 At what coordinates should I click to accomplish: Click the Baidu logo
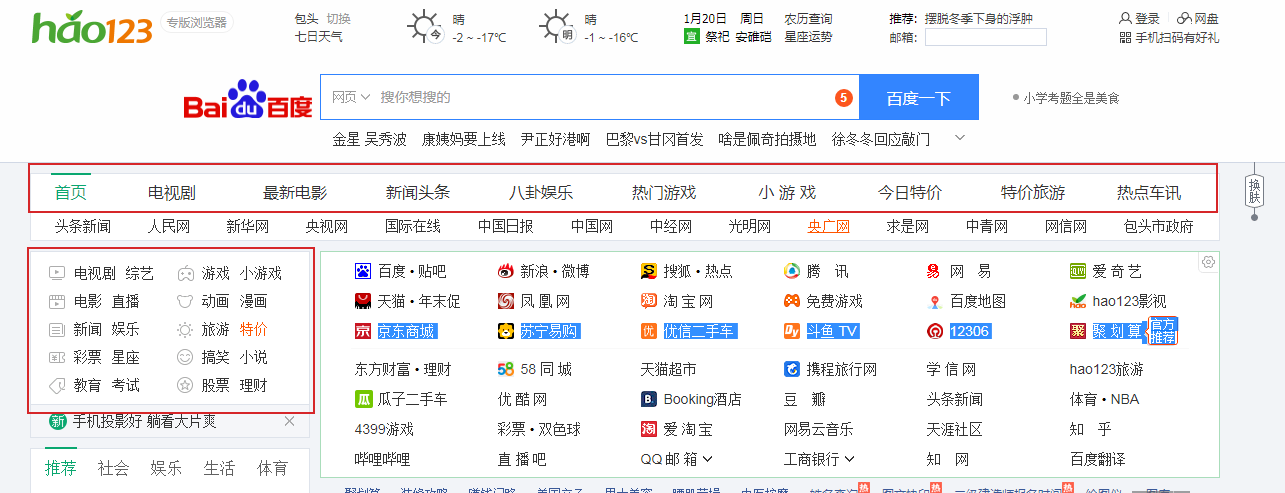248,99
